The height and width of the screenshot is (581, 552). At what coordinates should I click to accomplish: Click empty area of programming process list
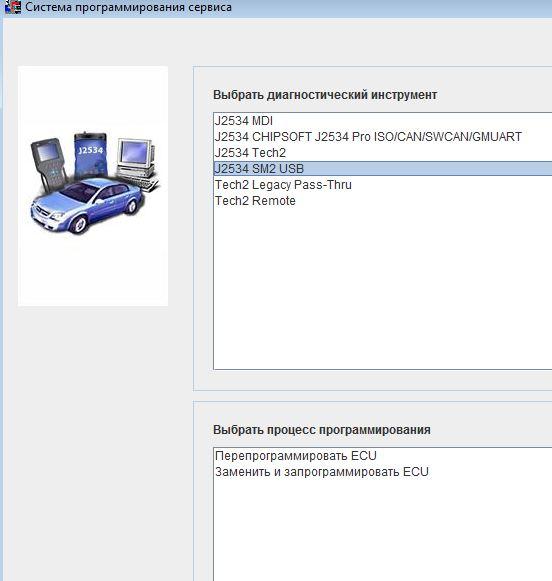[383, 530]
